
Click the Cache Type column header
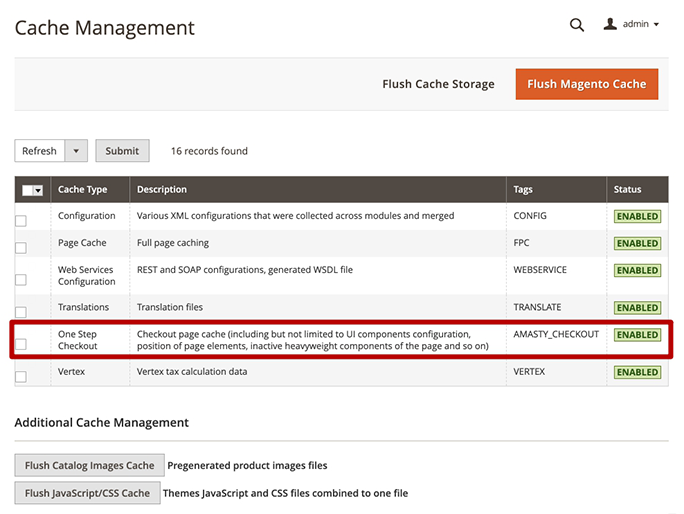(82, 189)
